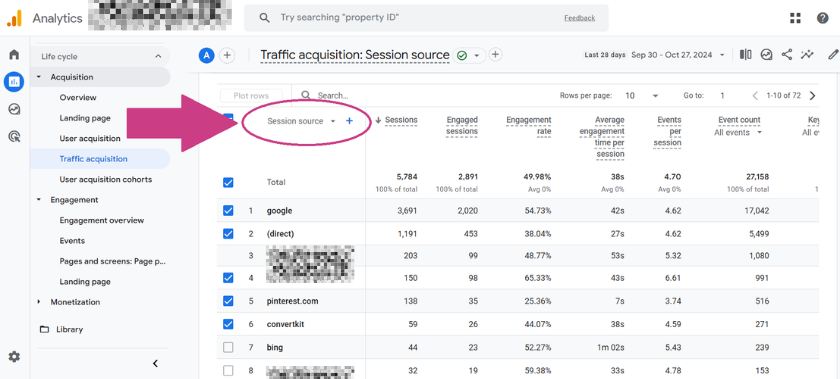Screen dimensions: 840x379
Task: Click the report status green check icon
Action: tap(462, 55)
